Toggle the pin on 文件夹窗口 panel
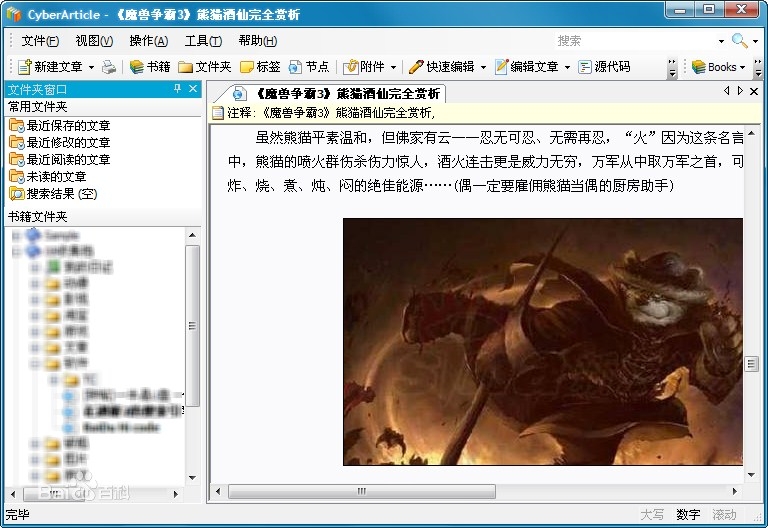The height and width of the screenshot is (528, 768). pos(177,89)
